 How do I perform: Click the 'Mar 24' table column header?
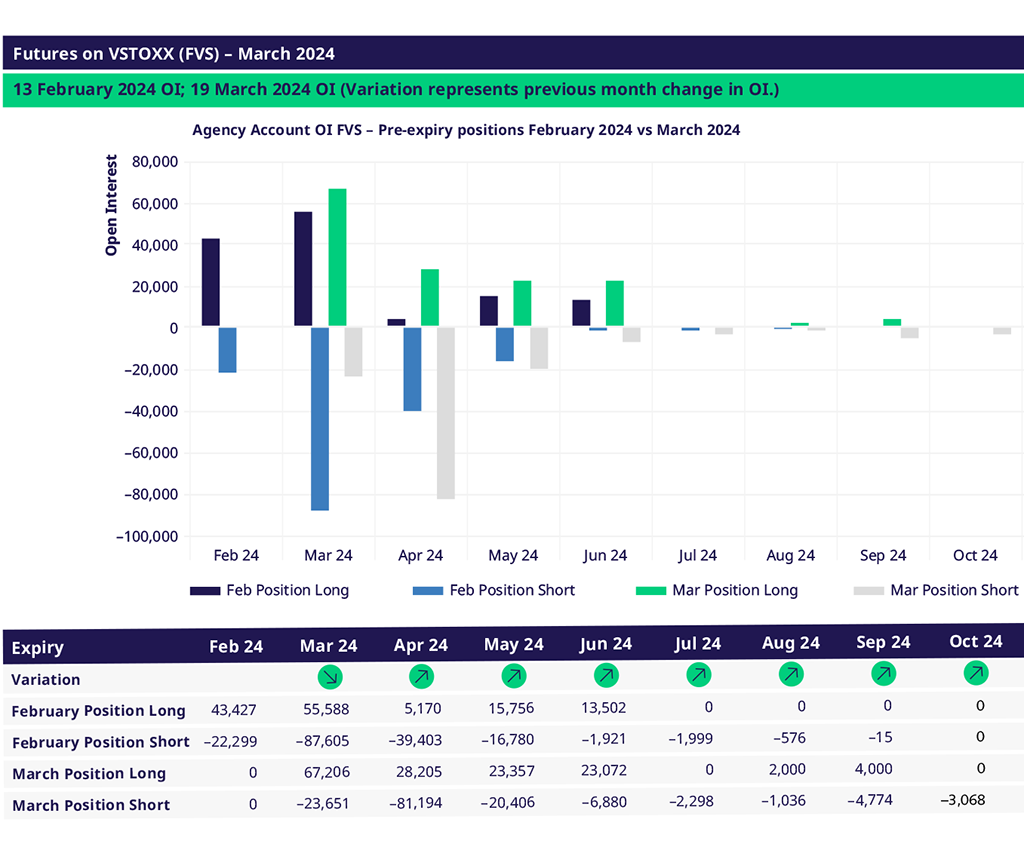click(328, 646)
